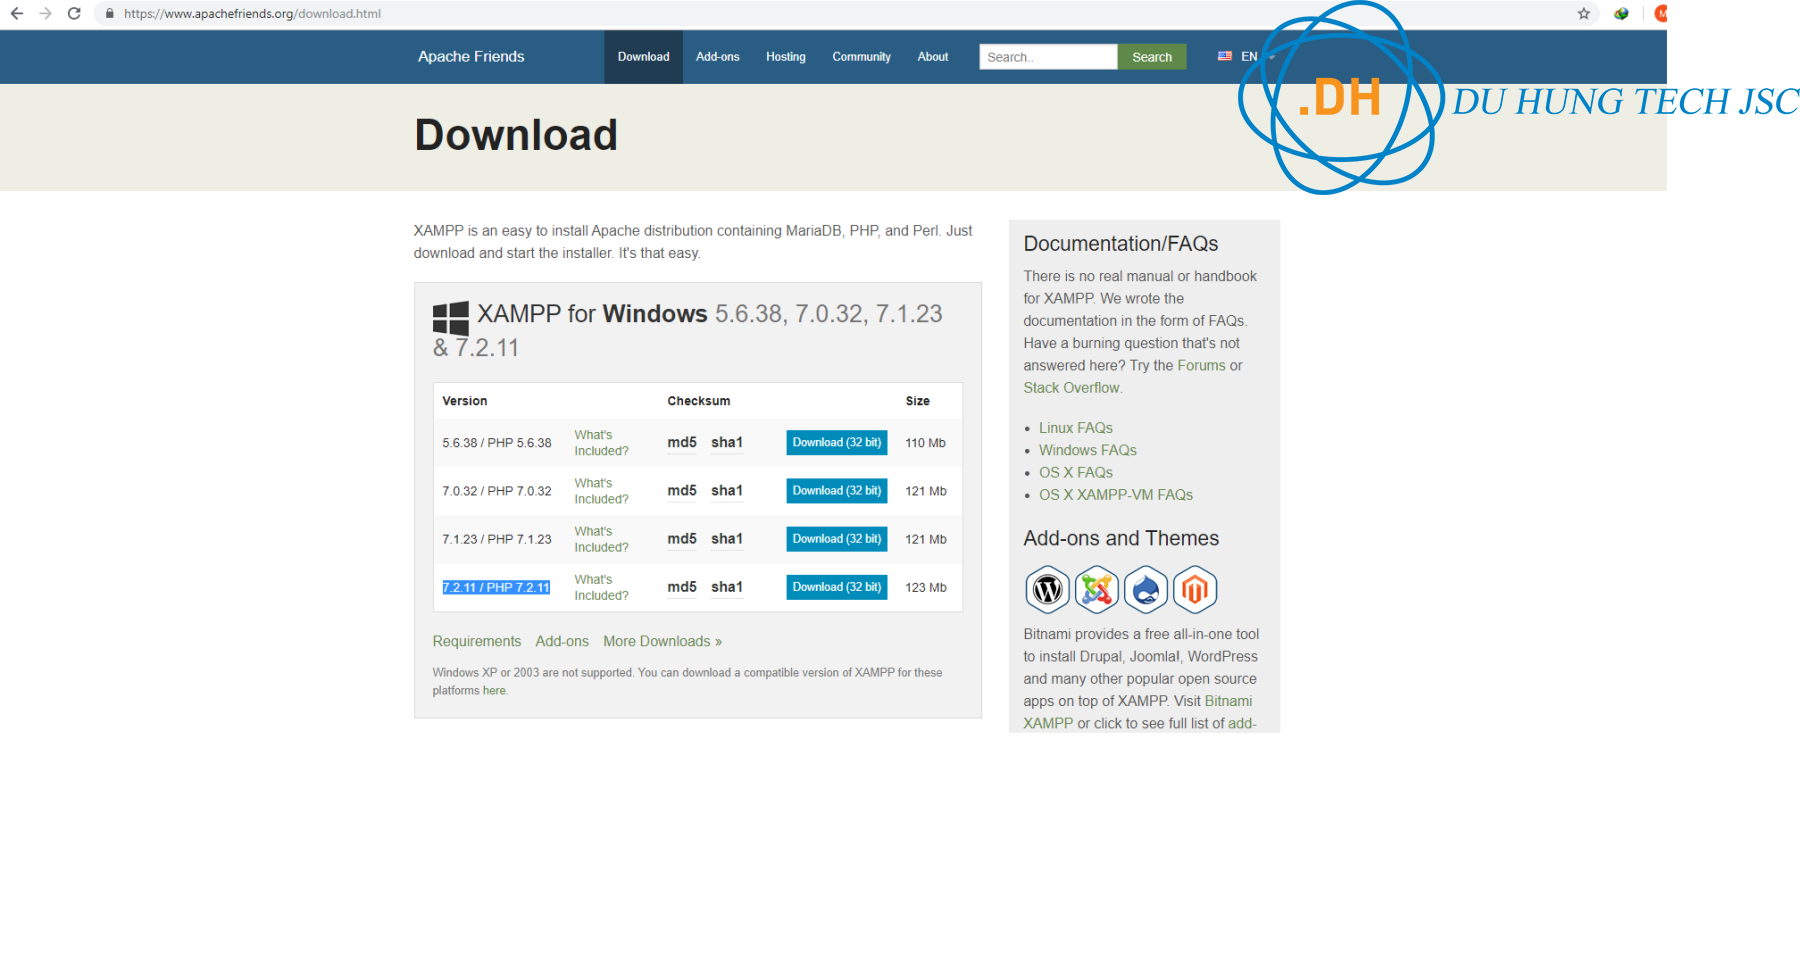The image size is (1800, 964).
Task: Bookmark this page with the star icon
Action: (1584, 14)
